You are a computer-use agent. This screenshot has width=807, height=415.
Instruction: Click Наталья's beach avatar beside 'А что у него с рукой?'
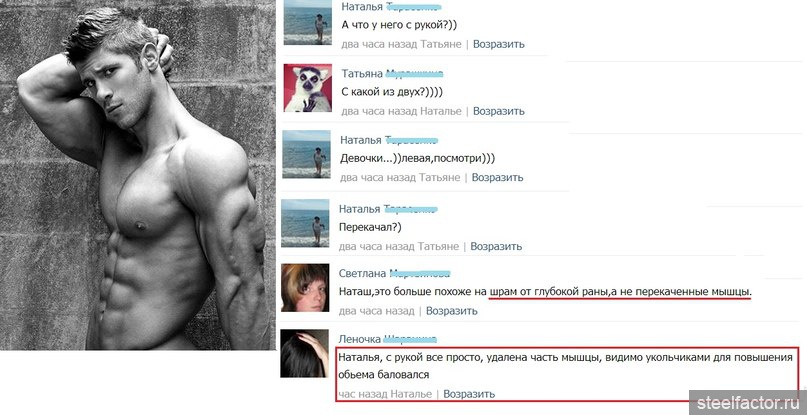[x=308, y=22]
